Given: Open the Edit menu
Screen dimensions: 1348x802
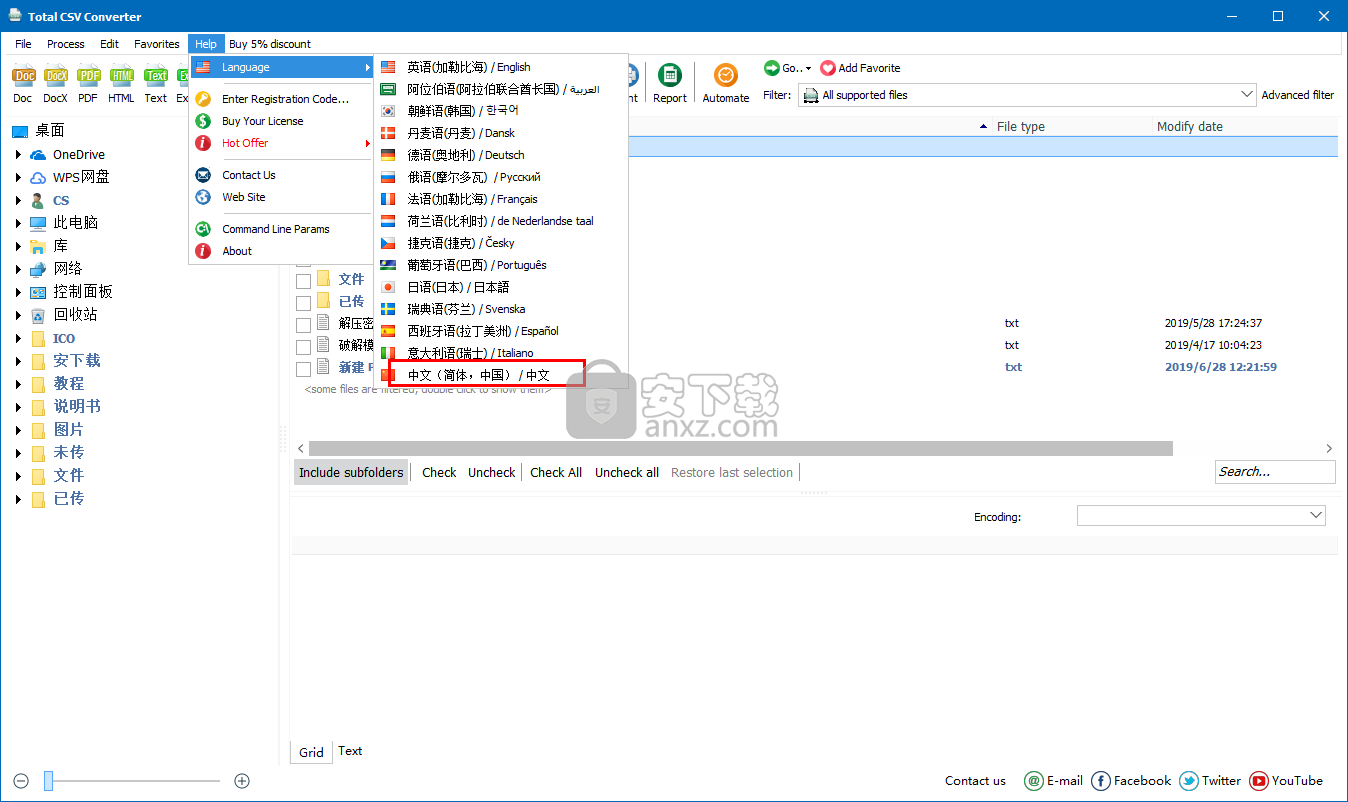Looking at the screenshot, I should point(109,44).
